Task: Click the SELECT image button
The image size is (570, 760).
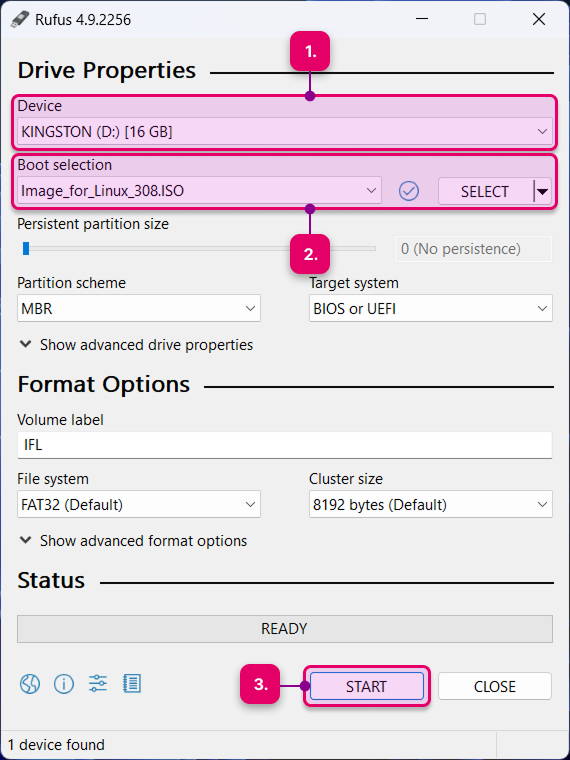Action: 486,191
